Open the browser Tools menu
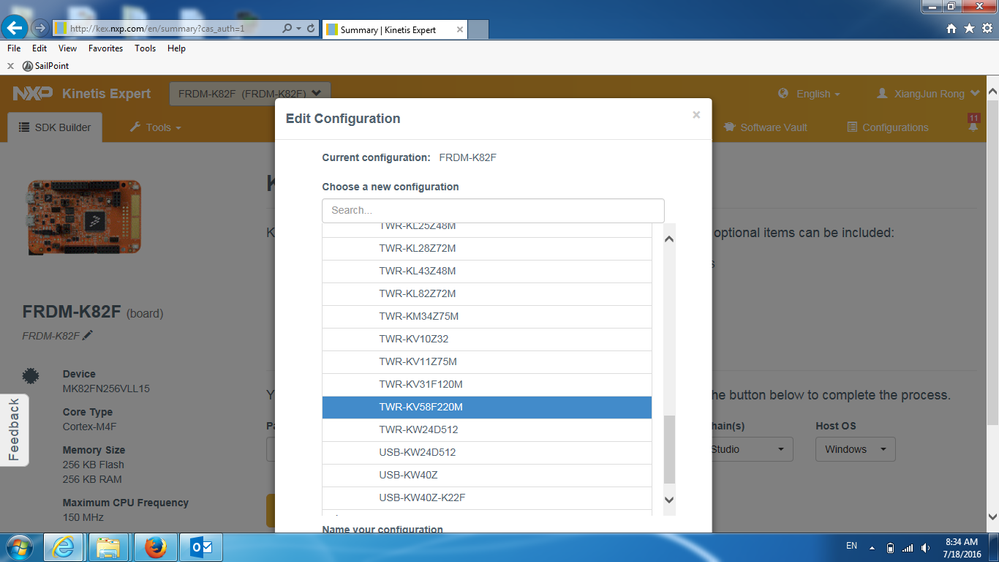This screenshot has width=999, height=562. pos(145,48)
